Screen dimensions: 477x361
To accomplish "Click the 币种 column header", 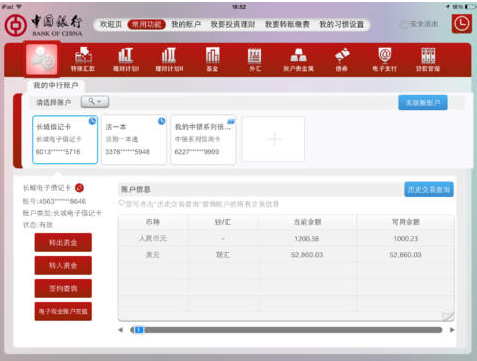I will [x=153, y=222].
